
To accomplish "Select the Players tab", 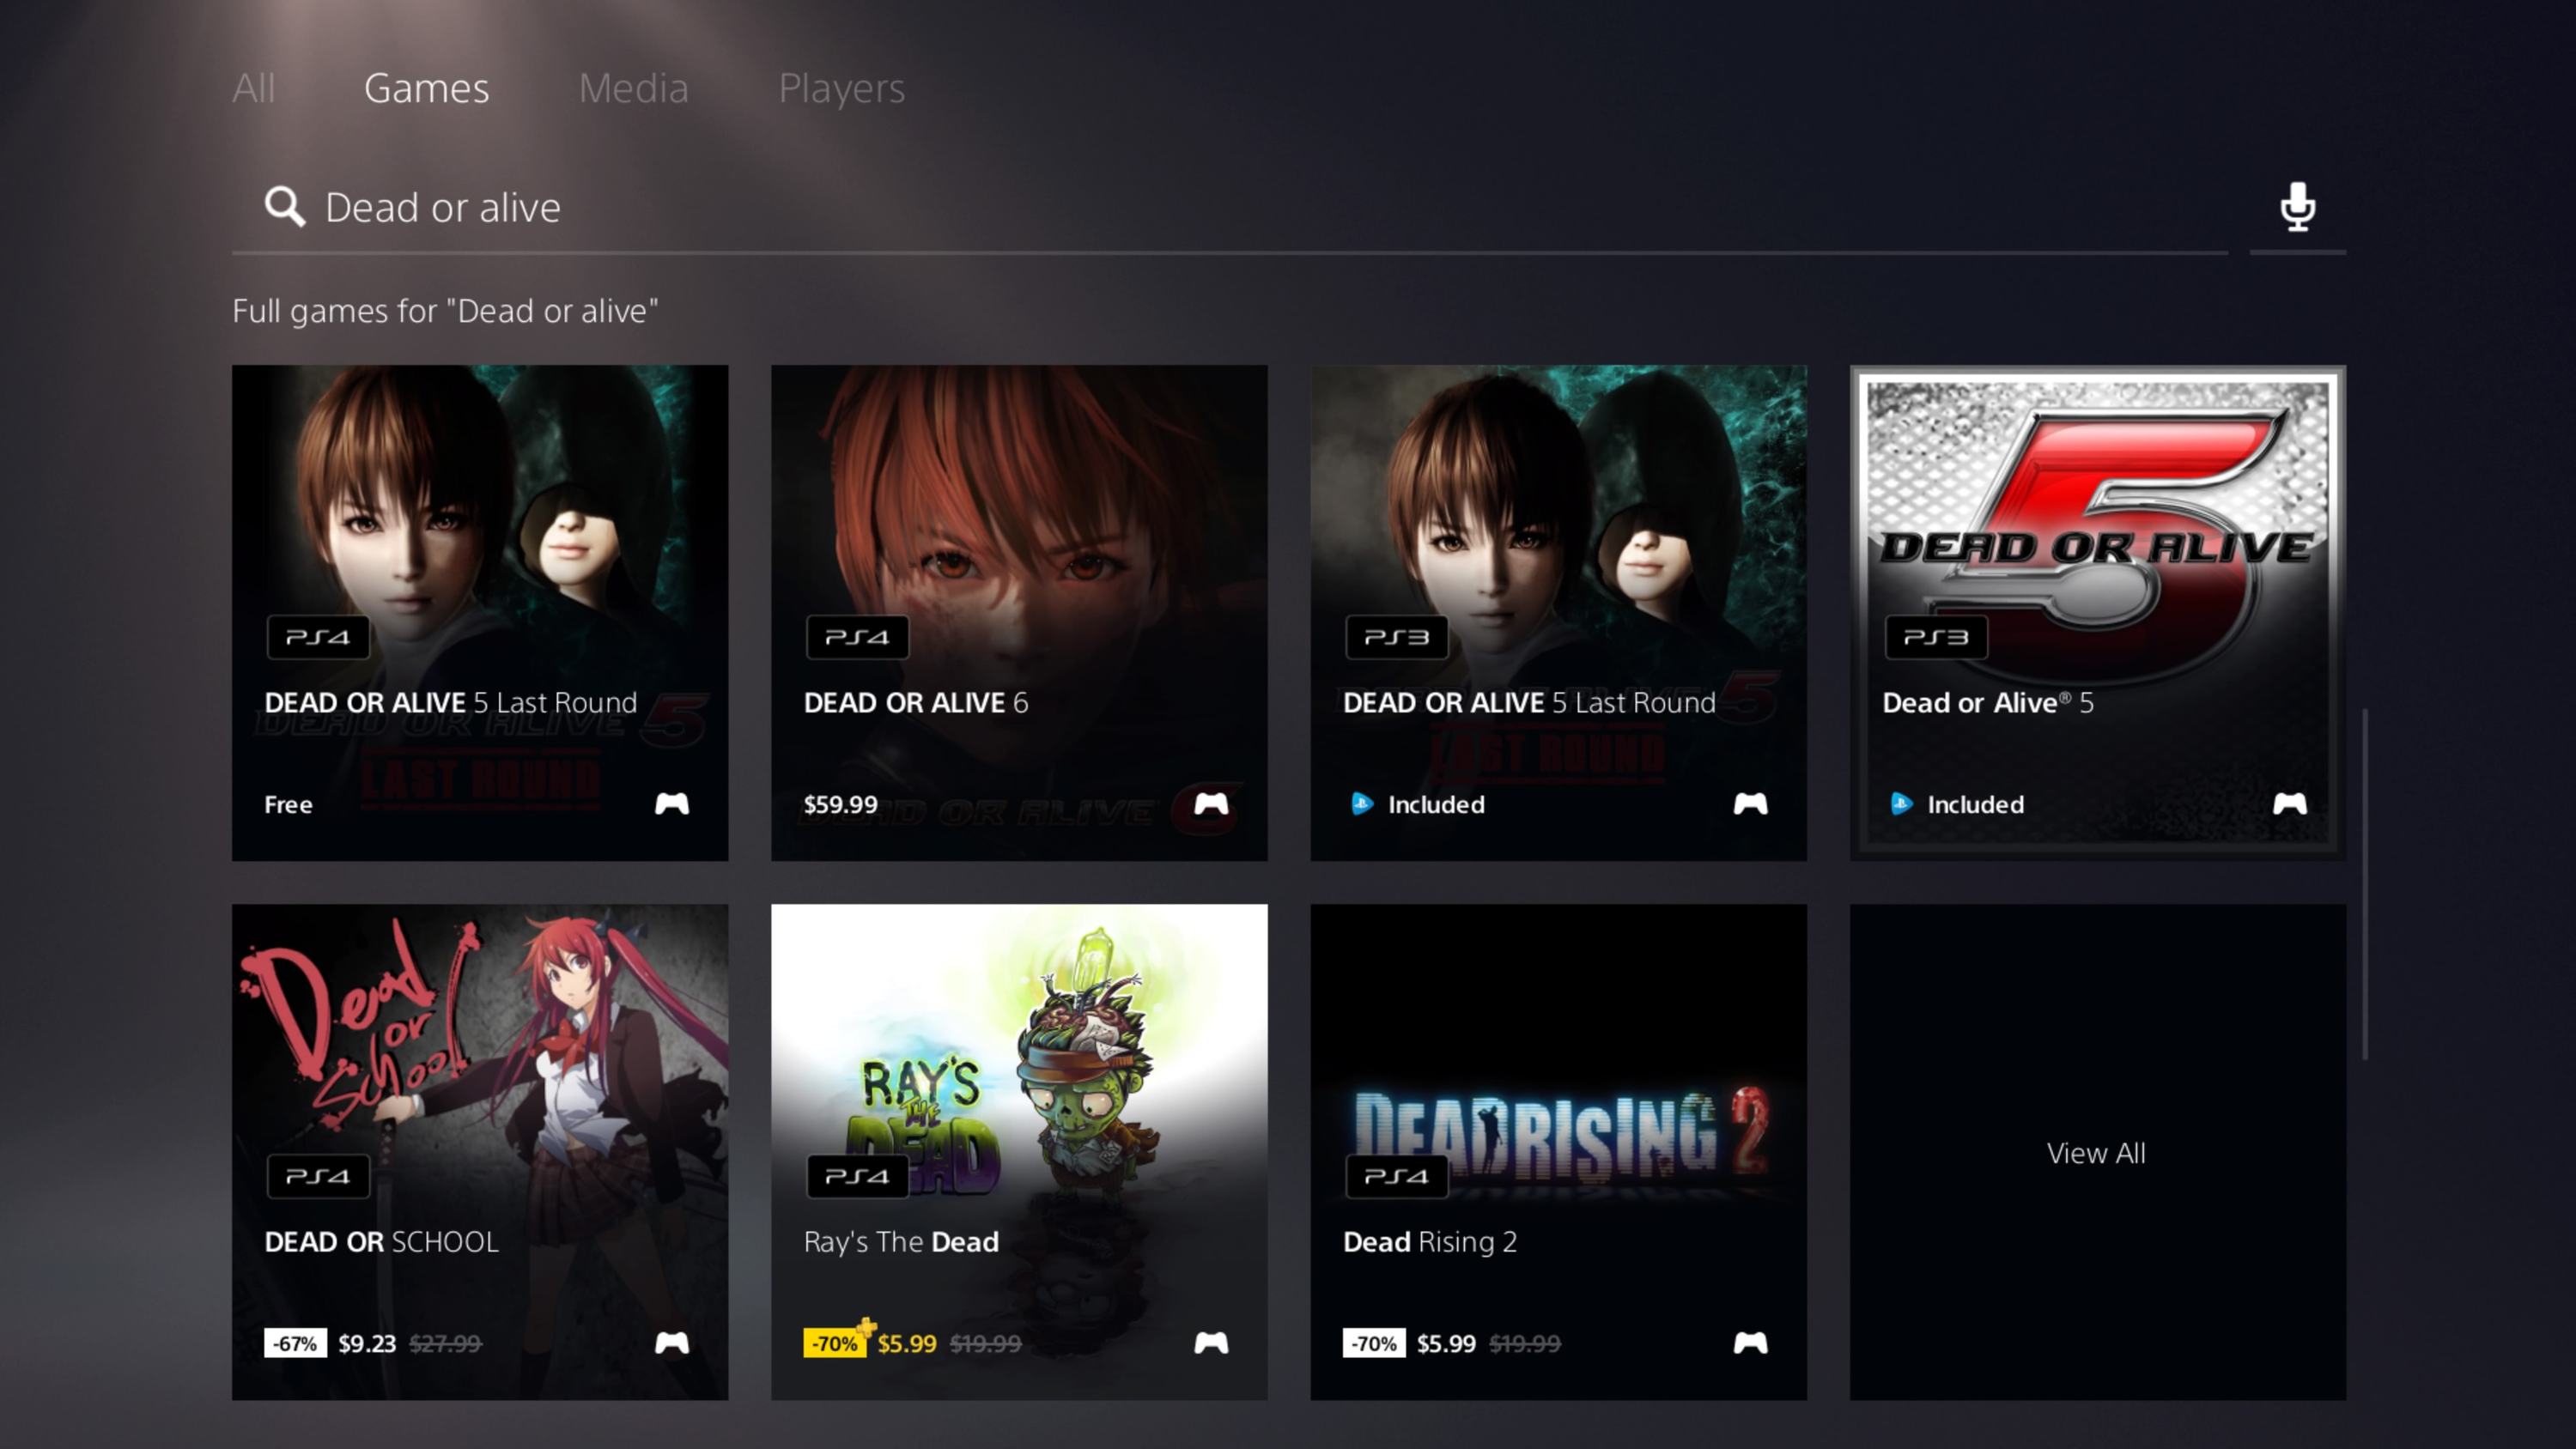I will (x=841, y=88).
